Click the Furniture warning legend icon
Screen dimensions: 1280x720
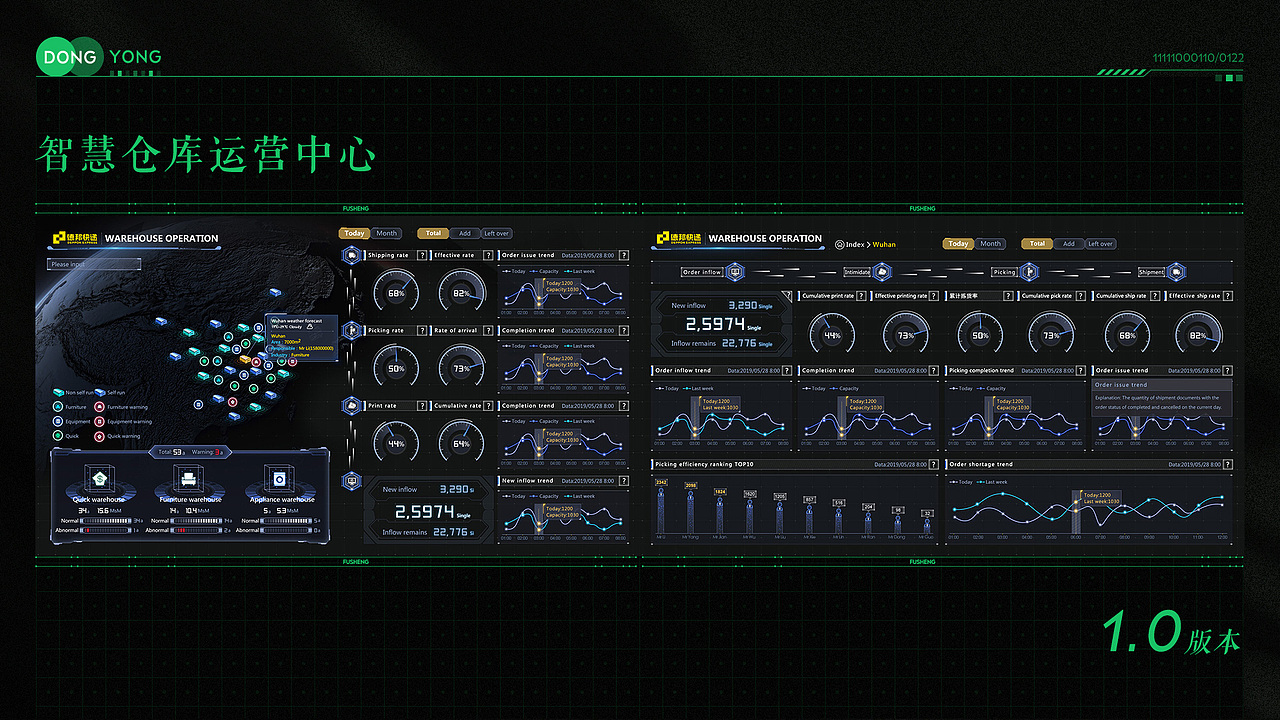pos(99,407)
